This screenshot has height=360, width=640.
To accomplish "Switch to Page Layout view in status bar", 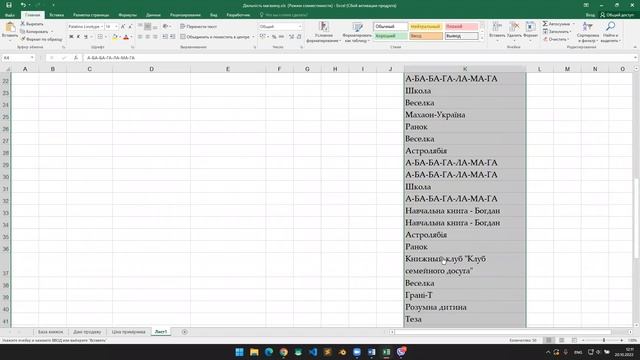I will click(562, 340).
